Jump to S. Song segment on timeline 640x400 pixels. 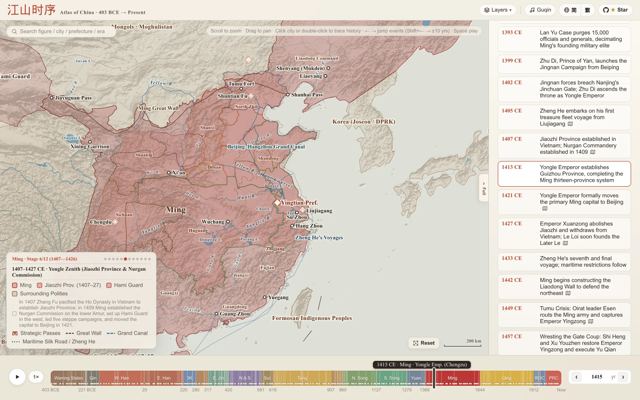tap(391, 378)
